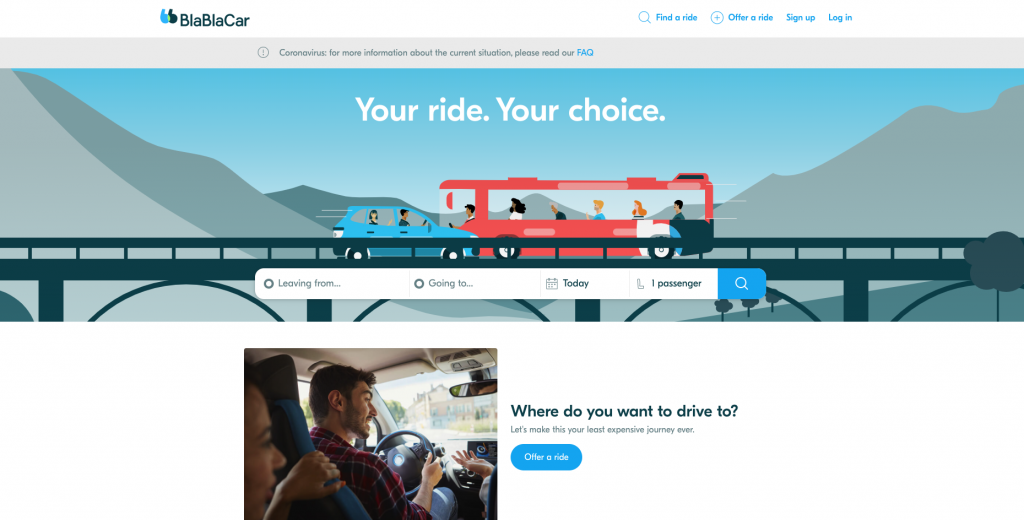Viewport: 1024px width, 520px height.
Task: Click the info icon in Coronavirus banner
Action: point(263,53)
